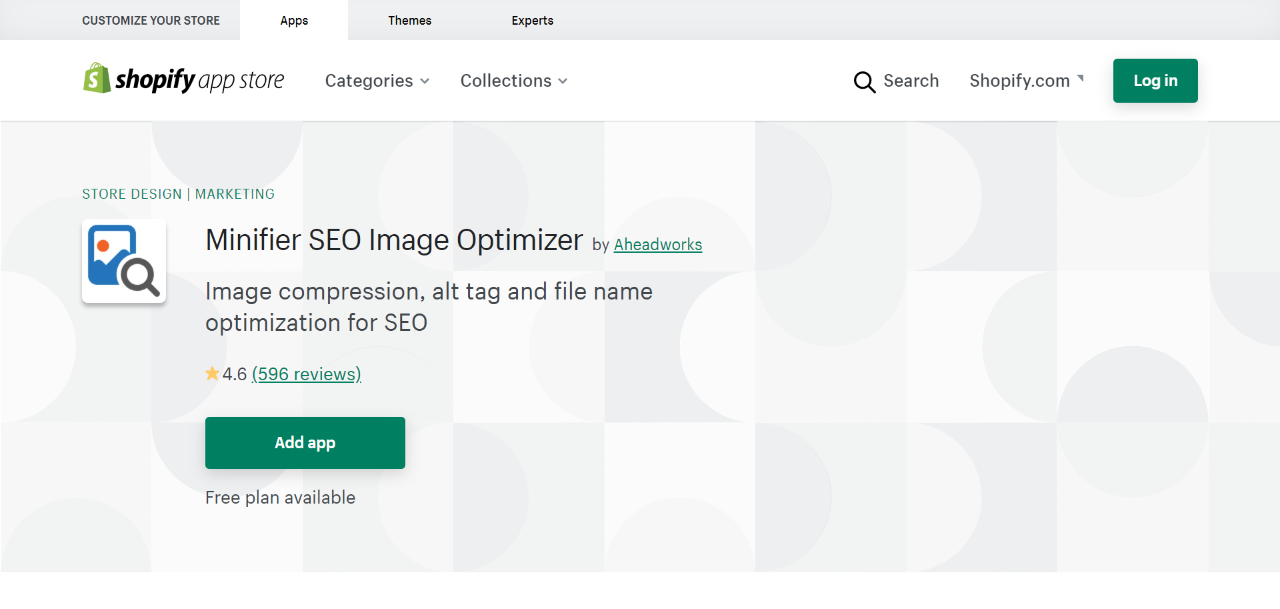Screen dimensions: 1280x609
Task: Click the Marketing category link
Action: (x=235, y=194)
